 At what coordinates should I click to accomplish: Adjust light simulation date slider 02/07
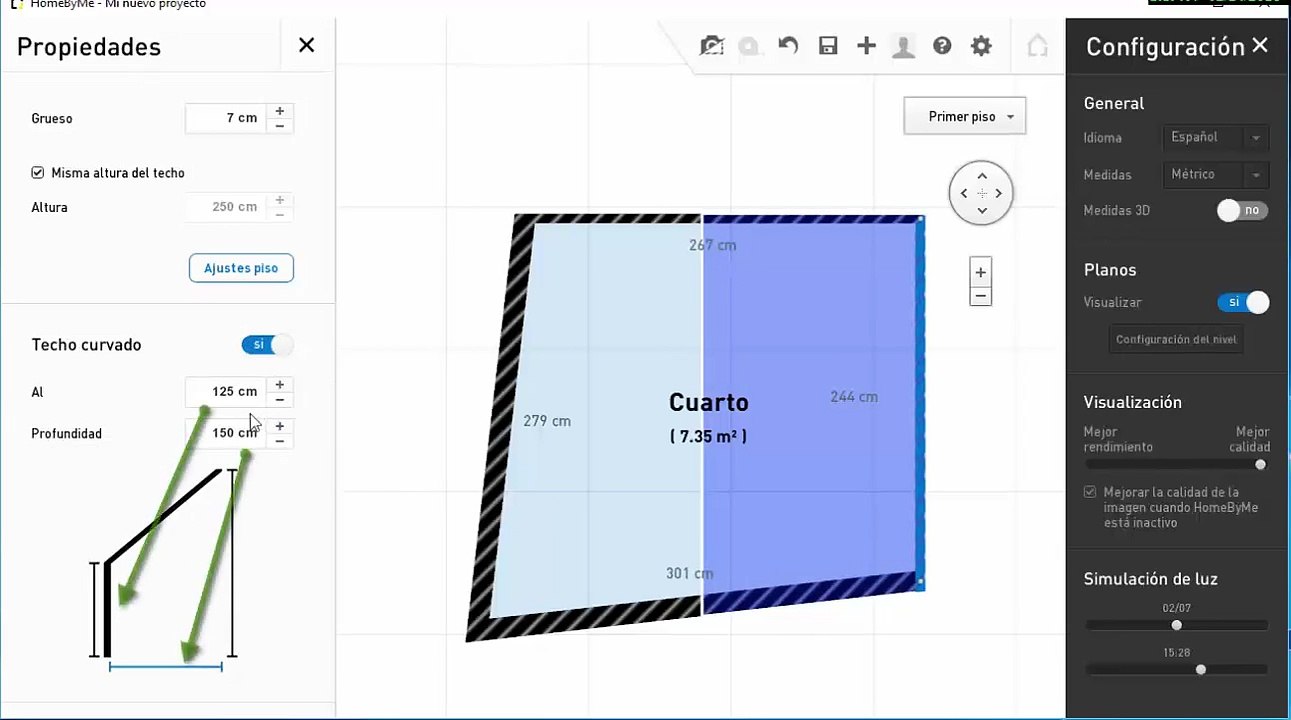coord(1176,625)
